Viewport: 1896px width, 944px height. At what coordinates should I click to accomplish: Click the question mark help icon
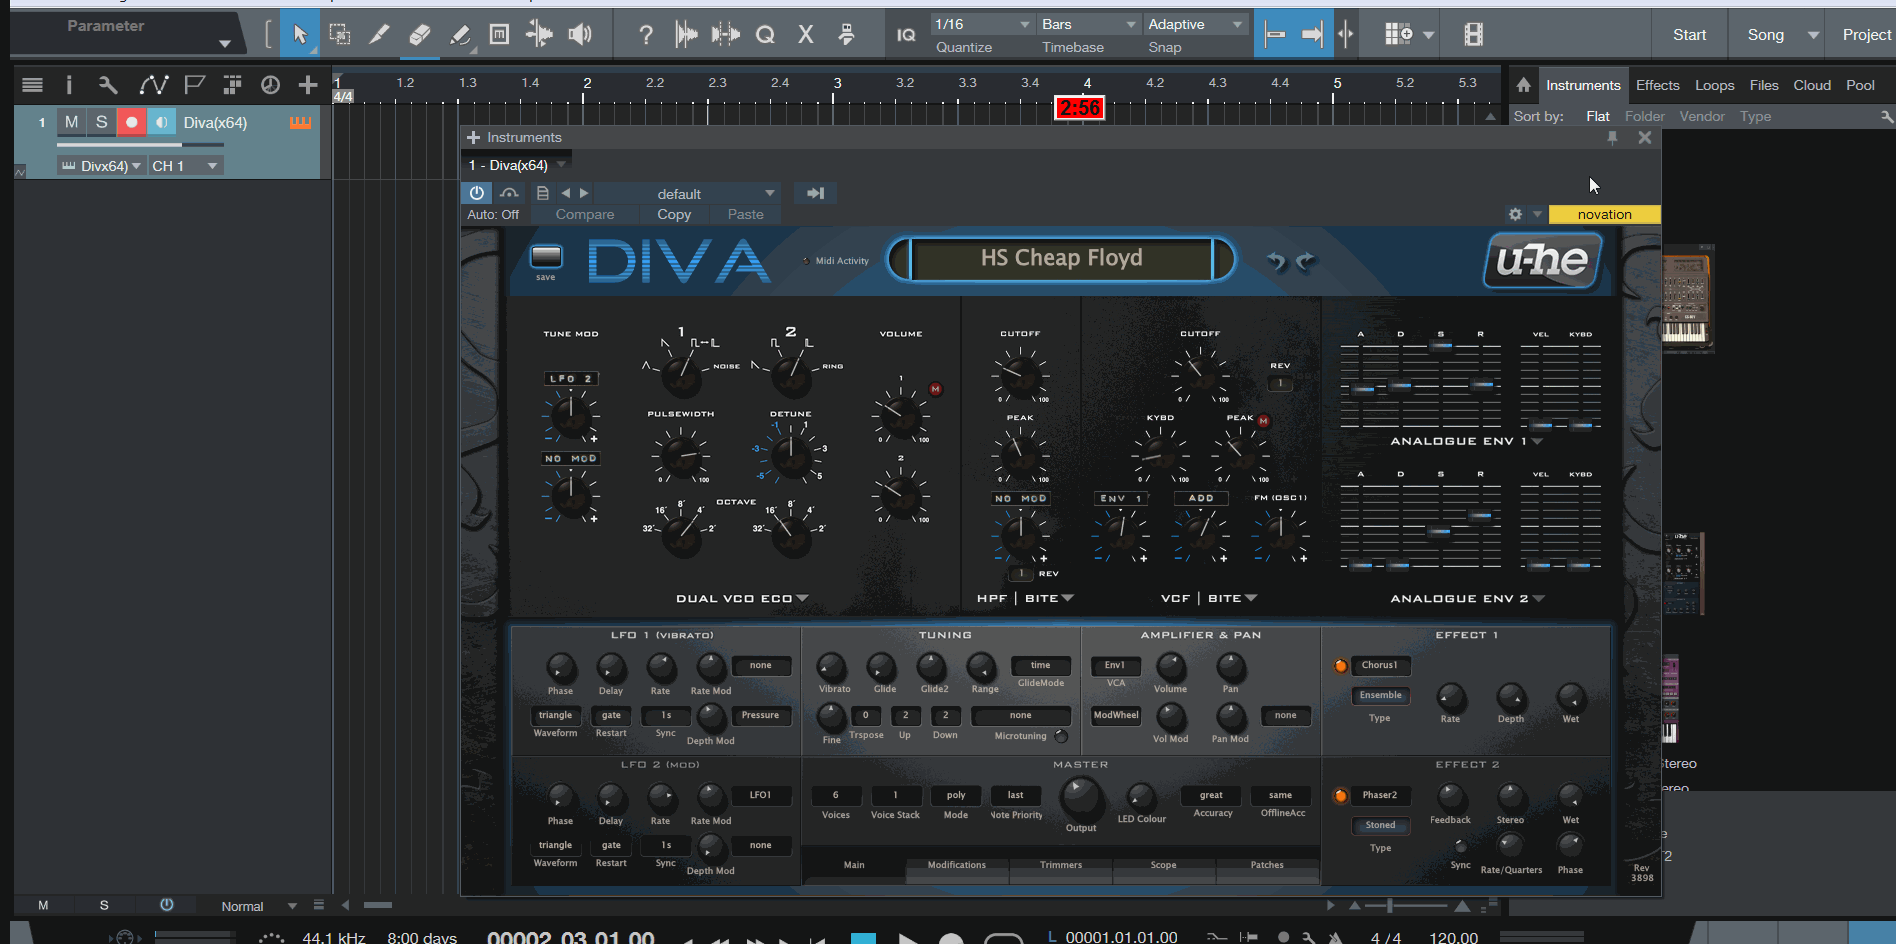pos(646,35)
